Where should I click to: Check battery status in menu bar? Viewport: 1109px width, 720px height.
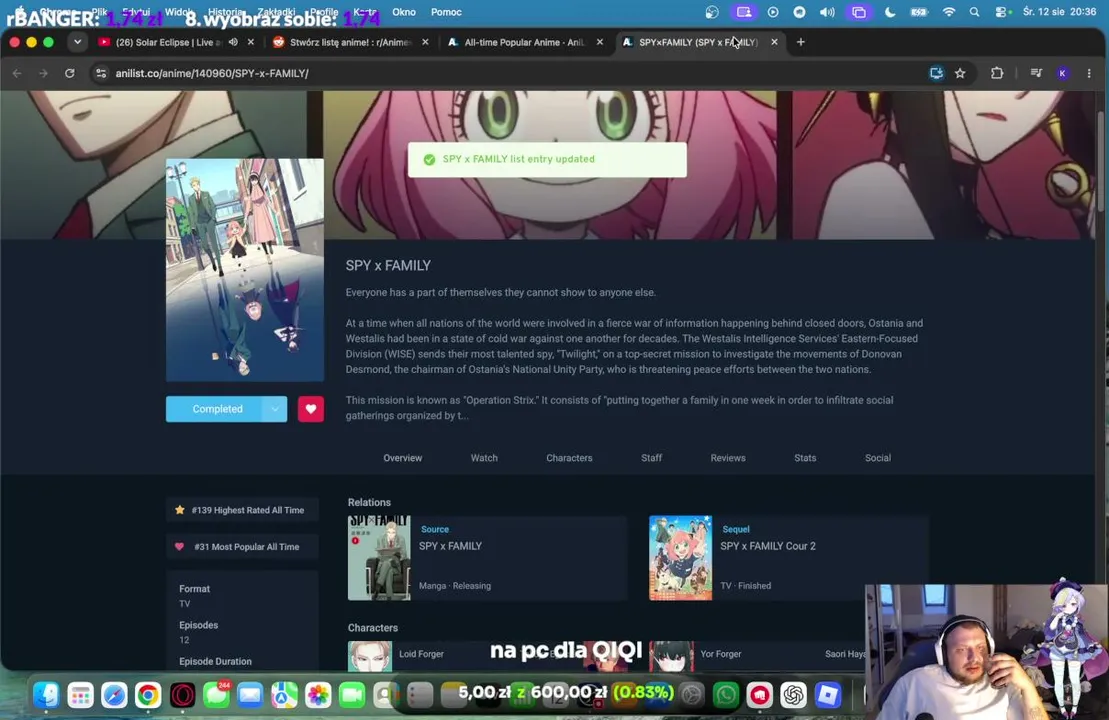click(919, 12)
